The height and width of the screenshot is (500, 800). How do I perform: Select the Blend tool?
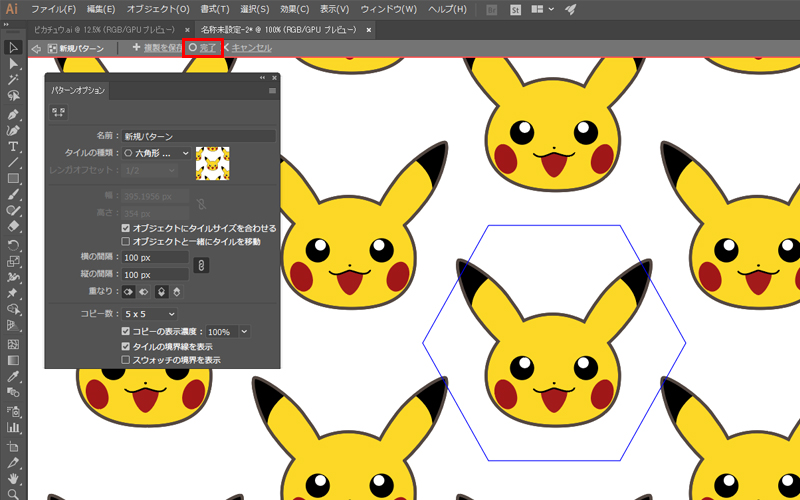point(13,392)
